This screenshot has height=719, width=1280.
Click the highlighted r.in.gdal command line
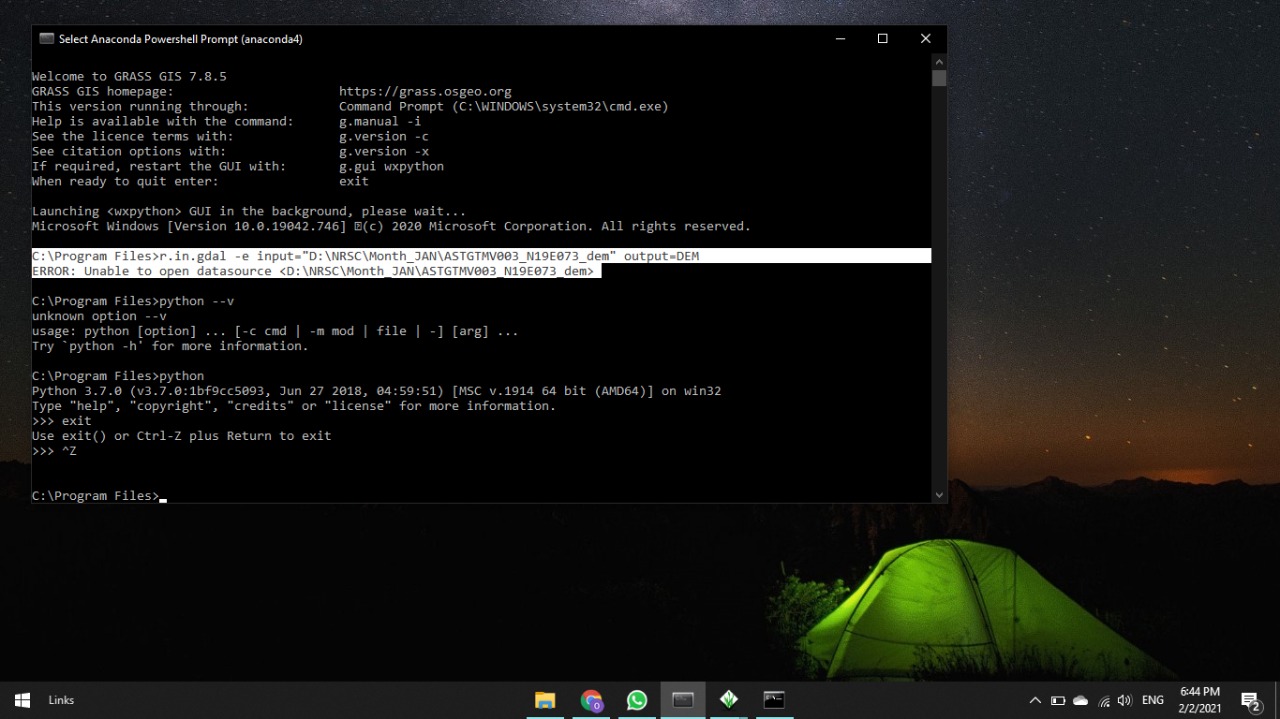[365, 256]
